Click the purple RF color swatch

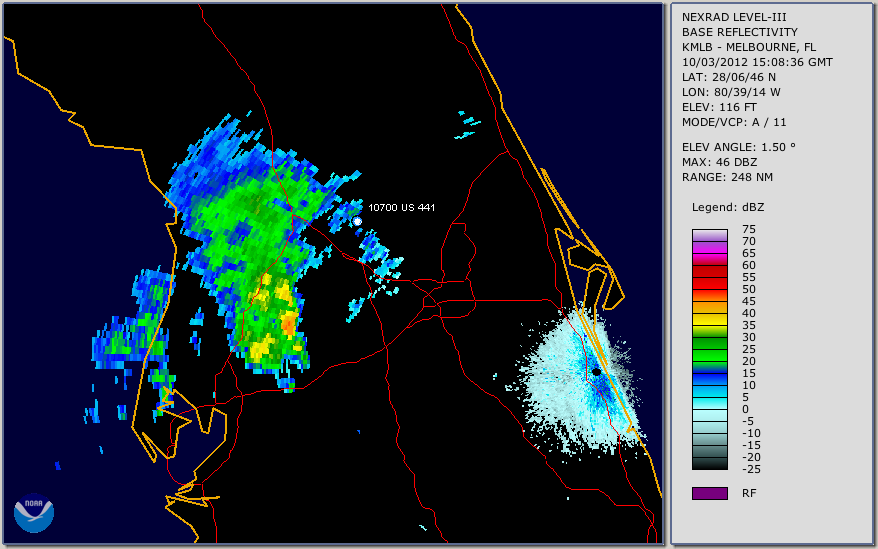(x=709, y=493)
